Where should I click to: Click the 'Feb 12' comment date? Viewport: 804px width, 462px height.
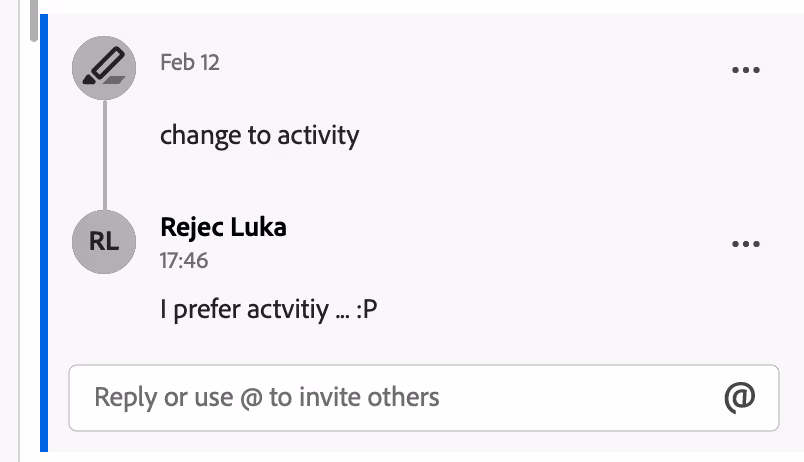point(190,63)
